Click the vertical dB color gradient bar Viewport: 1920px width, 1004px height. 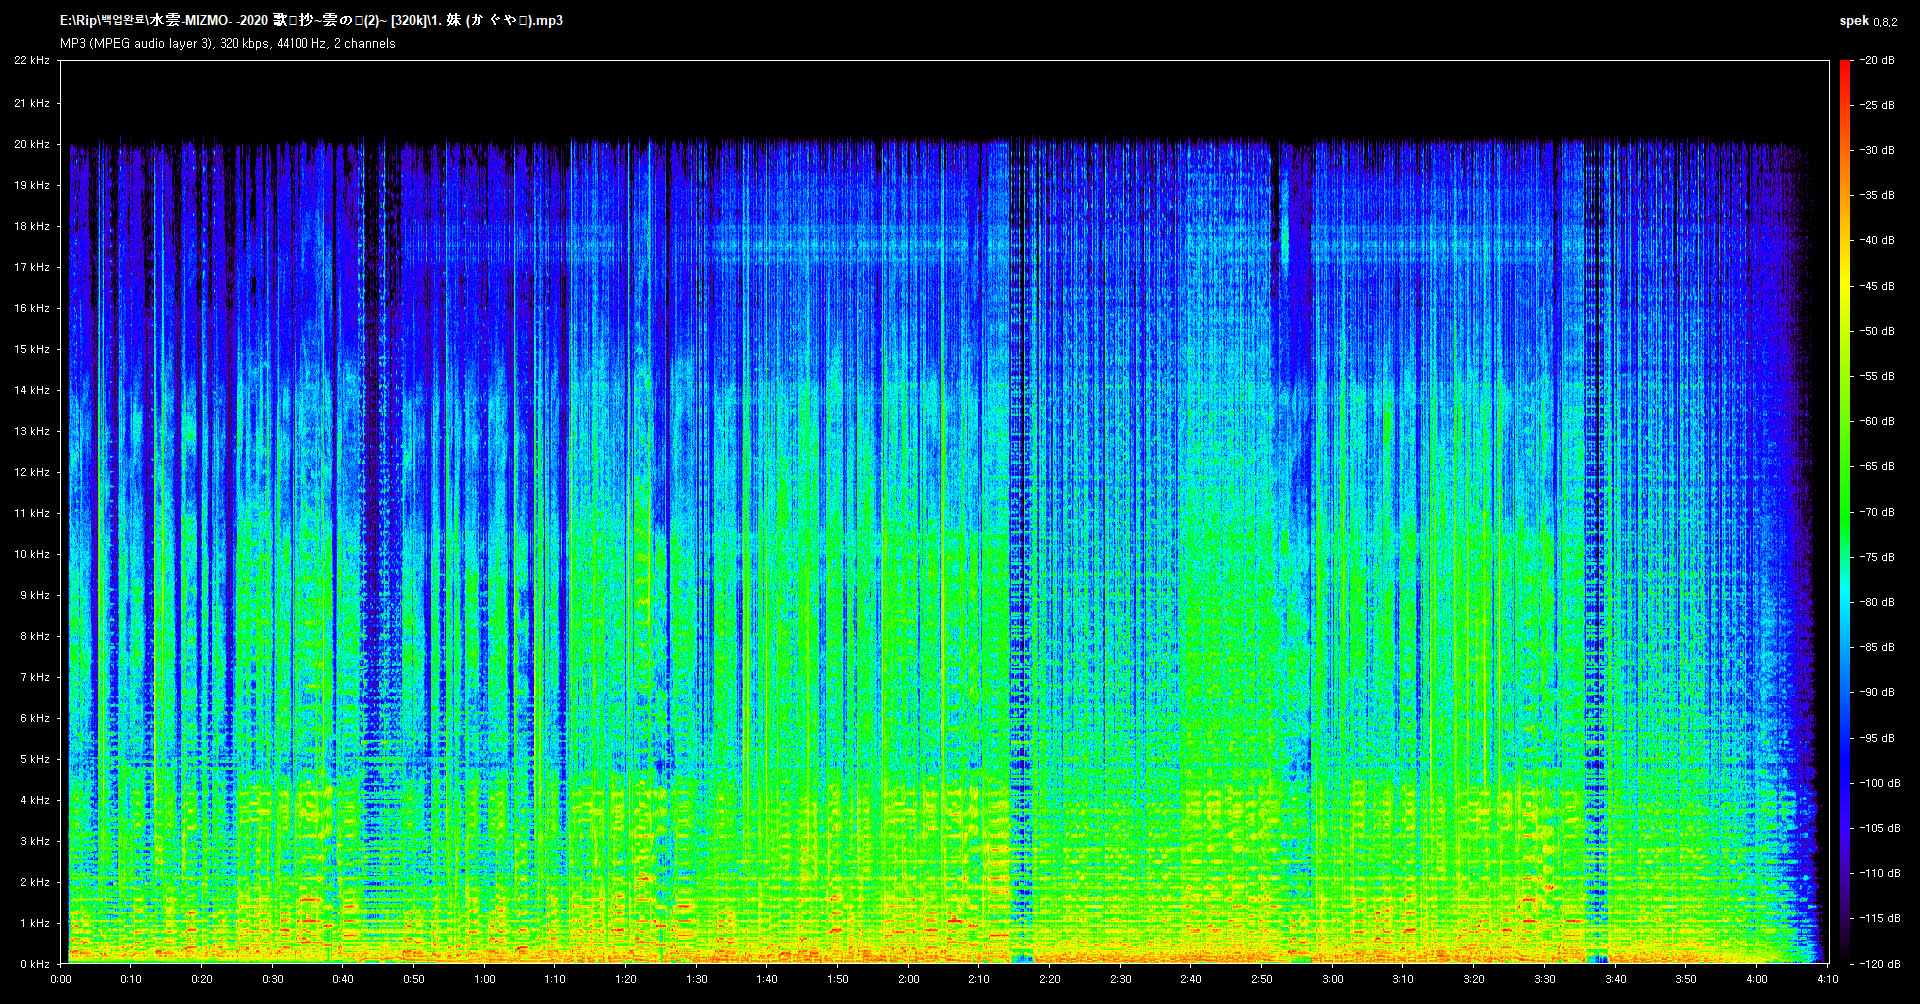tap(1845, 512)
